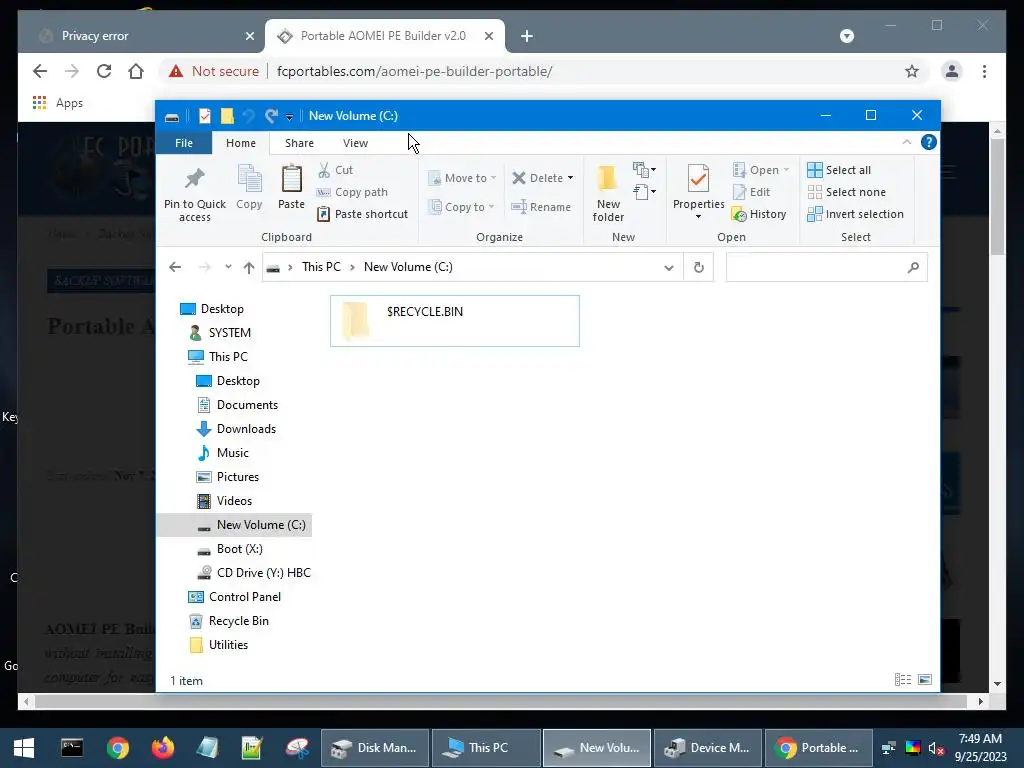
Task: Open Customize Quick Access Toolbar dropdown
Action: 289,117
